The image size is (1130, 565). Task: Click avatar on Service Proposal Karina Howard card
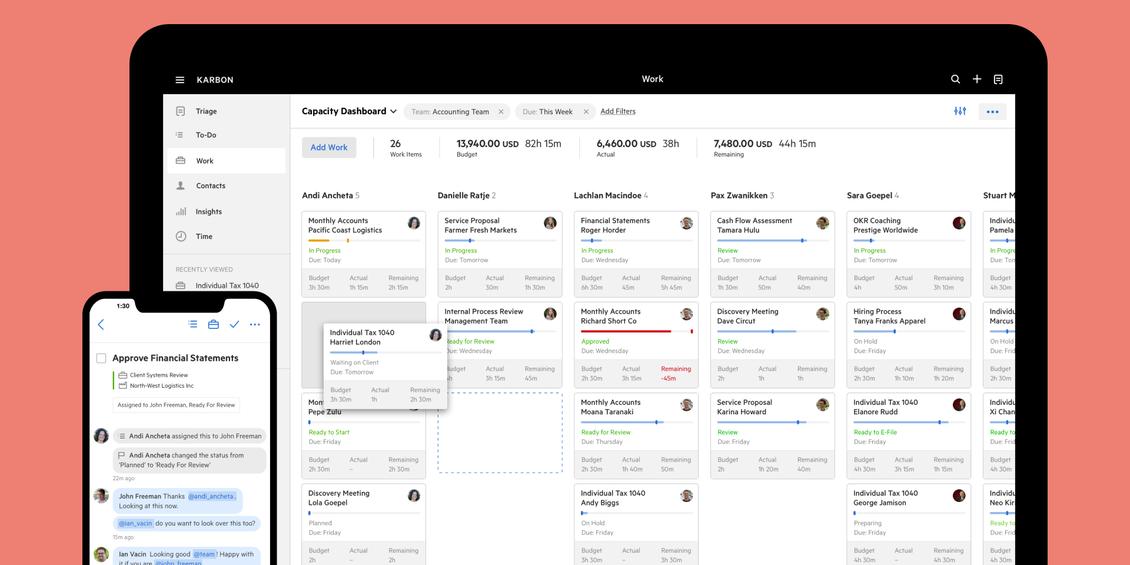click(822, 404)
